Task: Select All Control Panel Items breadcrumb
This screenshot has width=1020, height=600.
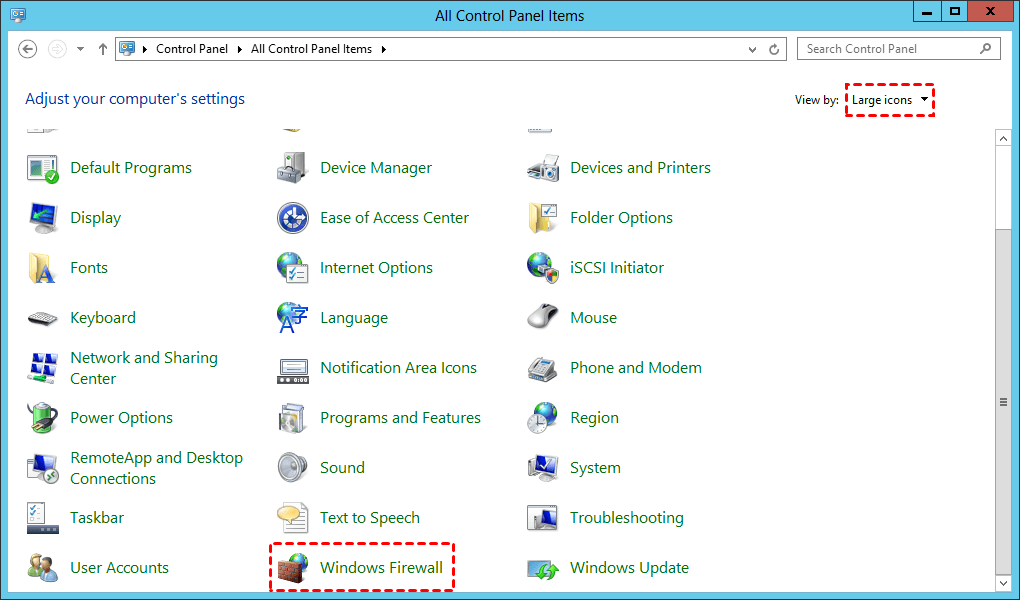Action: point(311,49)
